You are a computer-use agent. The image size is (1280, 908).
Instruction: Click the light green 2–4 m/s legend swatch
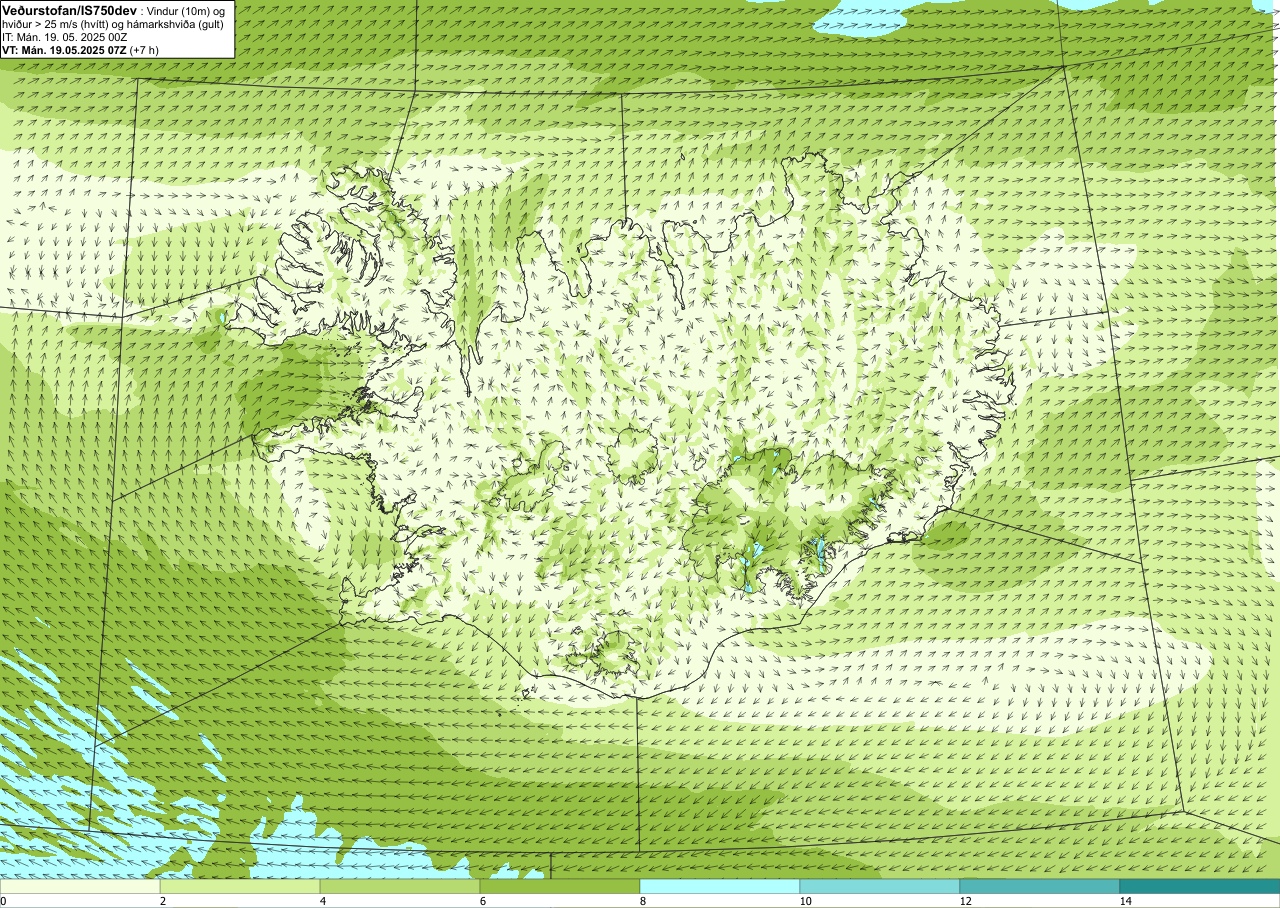click(x=240, y=886)
